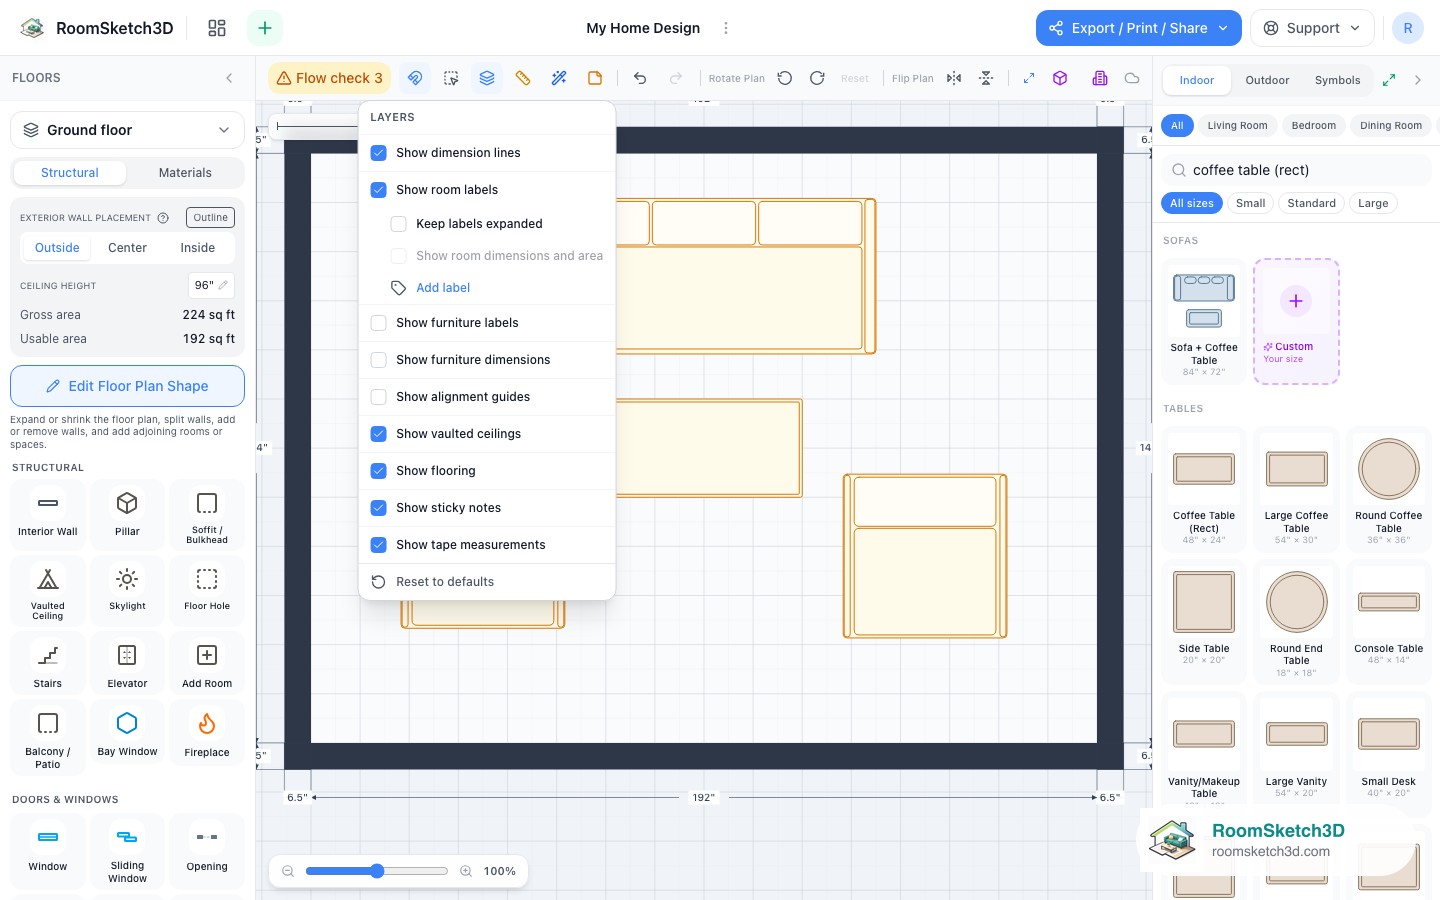Screen dimensions: 1440x900
Task: Click Reset to defaults
Action: click(x=445, y=582)
